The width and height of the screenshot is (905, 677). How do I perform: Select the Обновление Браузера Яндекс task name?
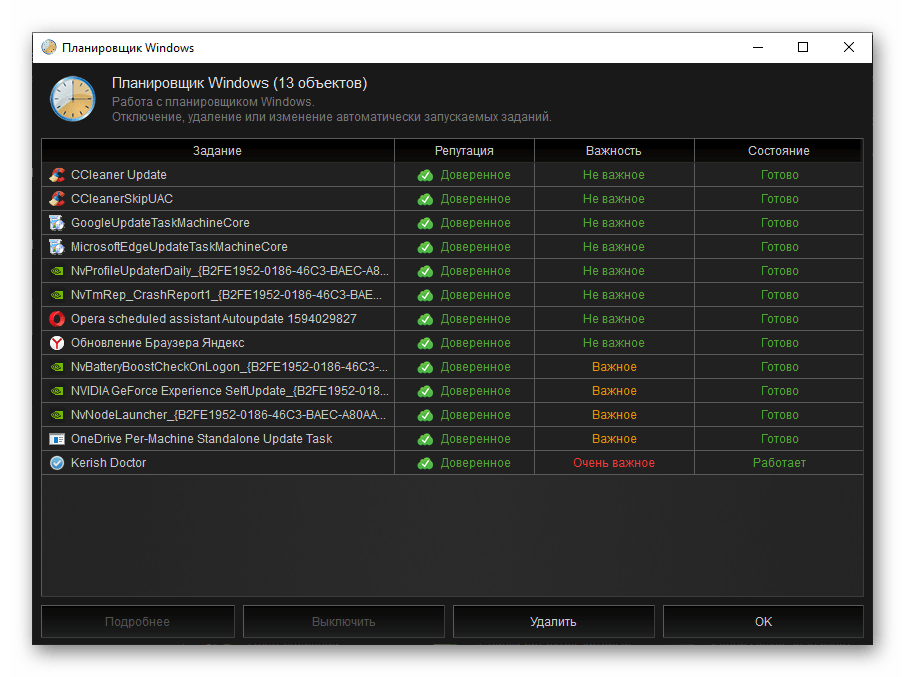[x=158, y=343]
